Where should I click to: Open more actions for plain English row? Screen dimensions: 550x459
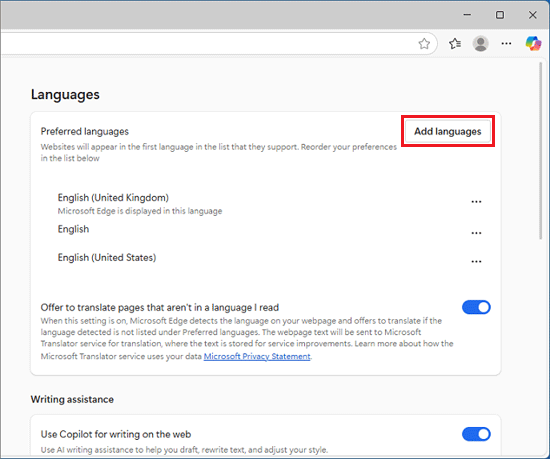pos(476,233)
